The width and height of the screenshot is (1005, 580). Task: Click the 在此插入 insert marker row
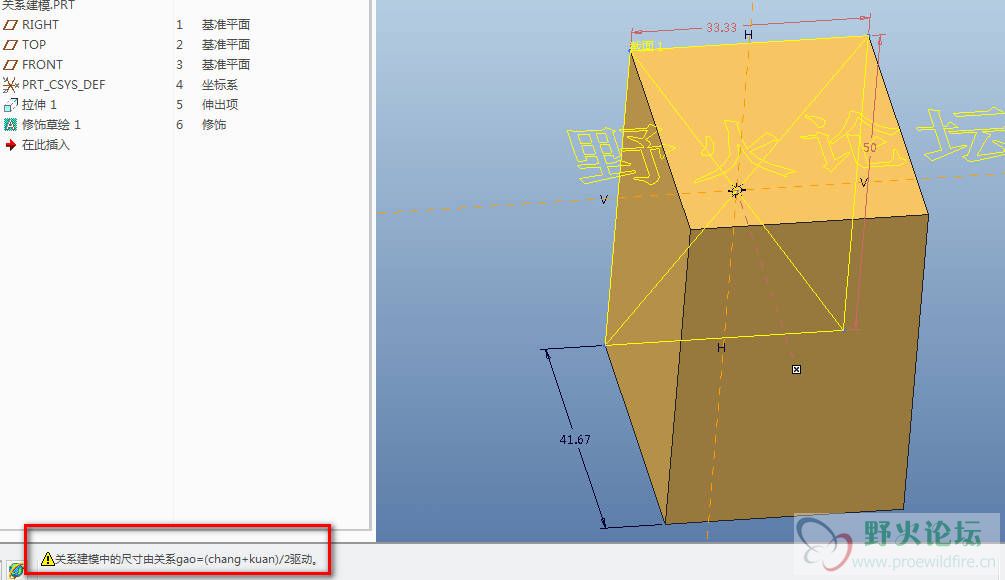[x=46, y=145]
